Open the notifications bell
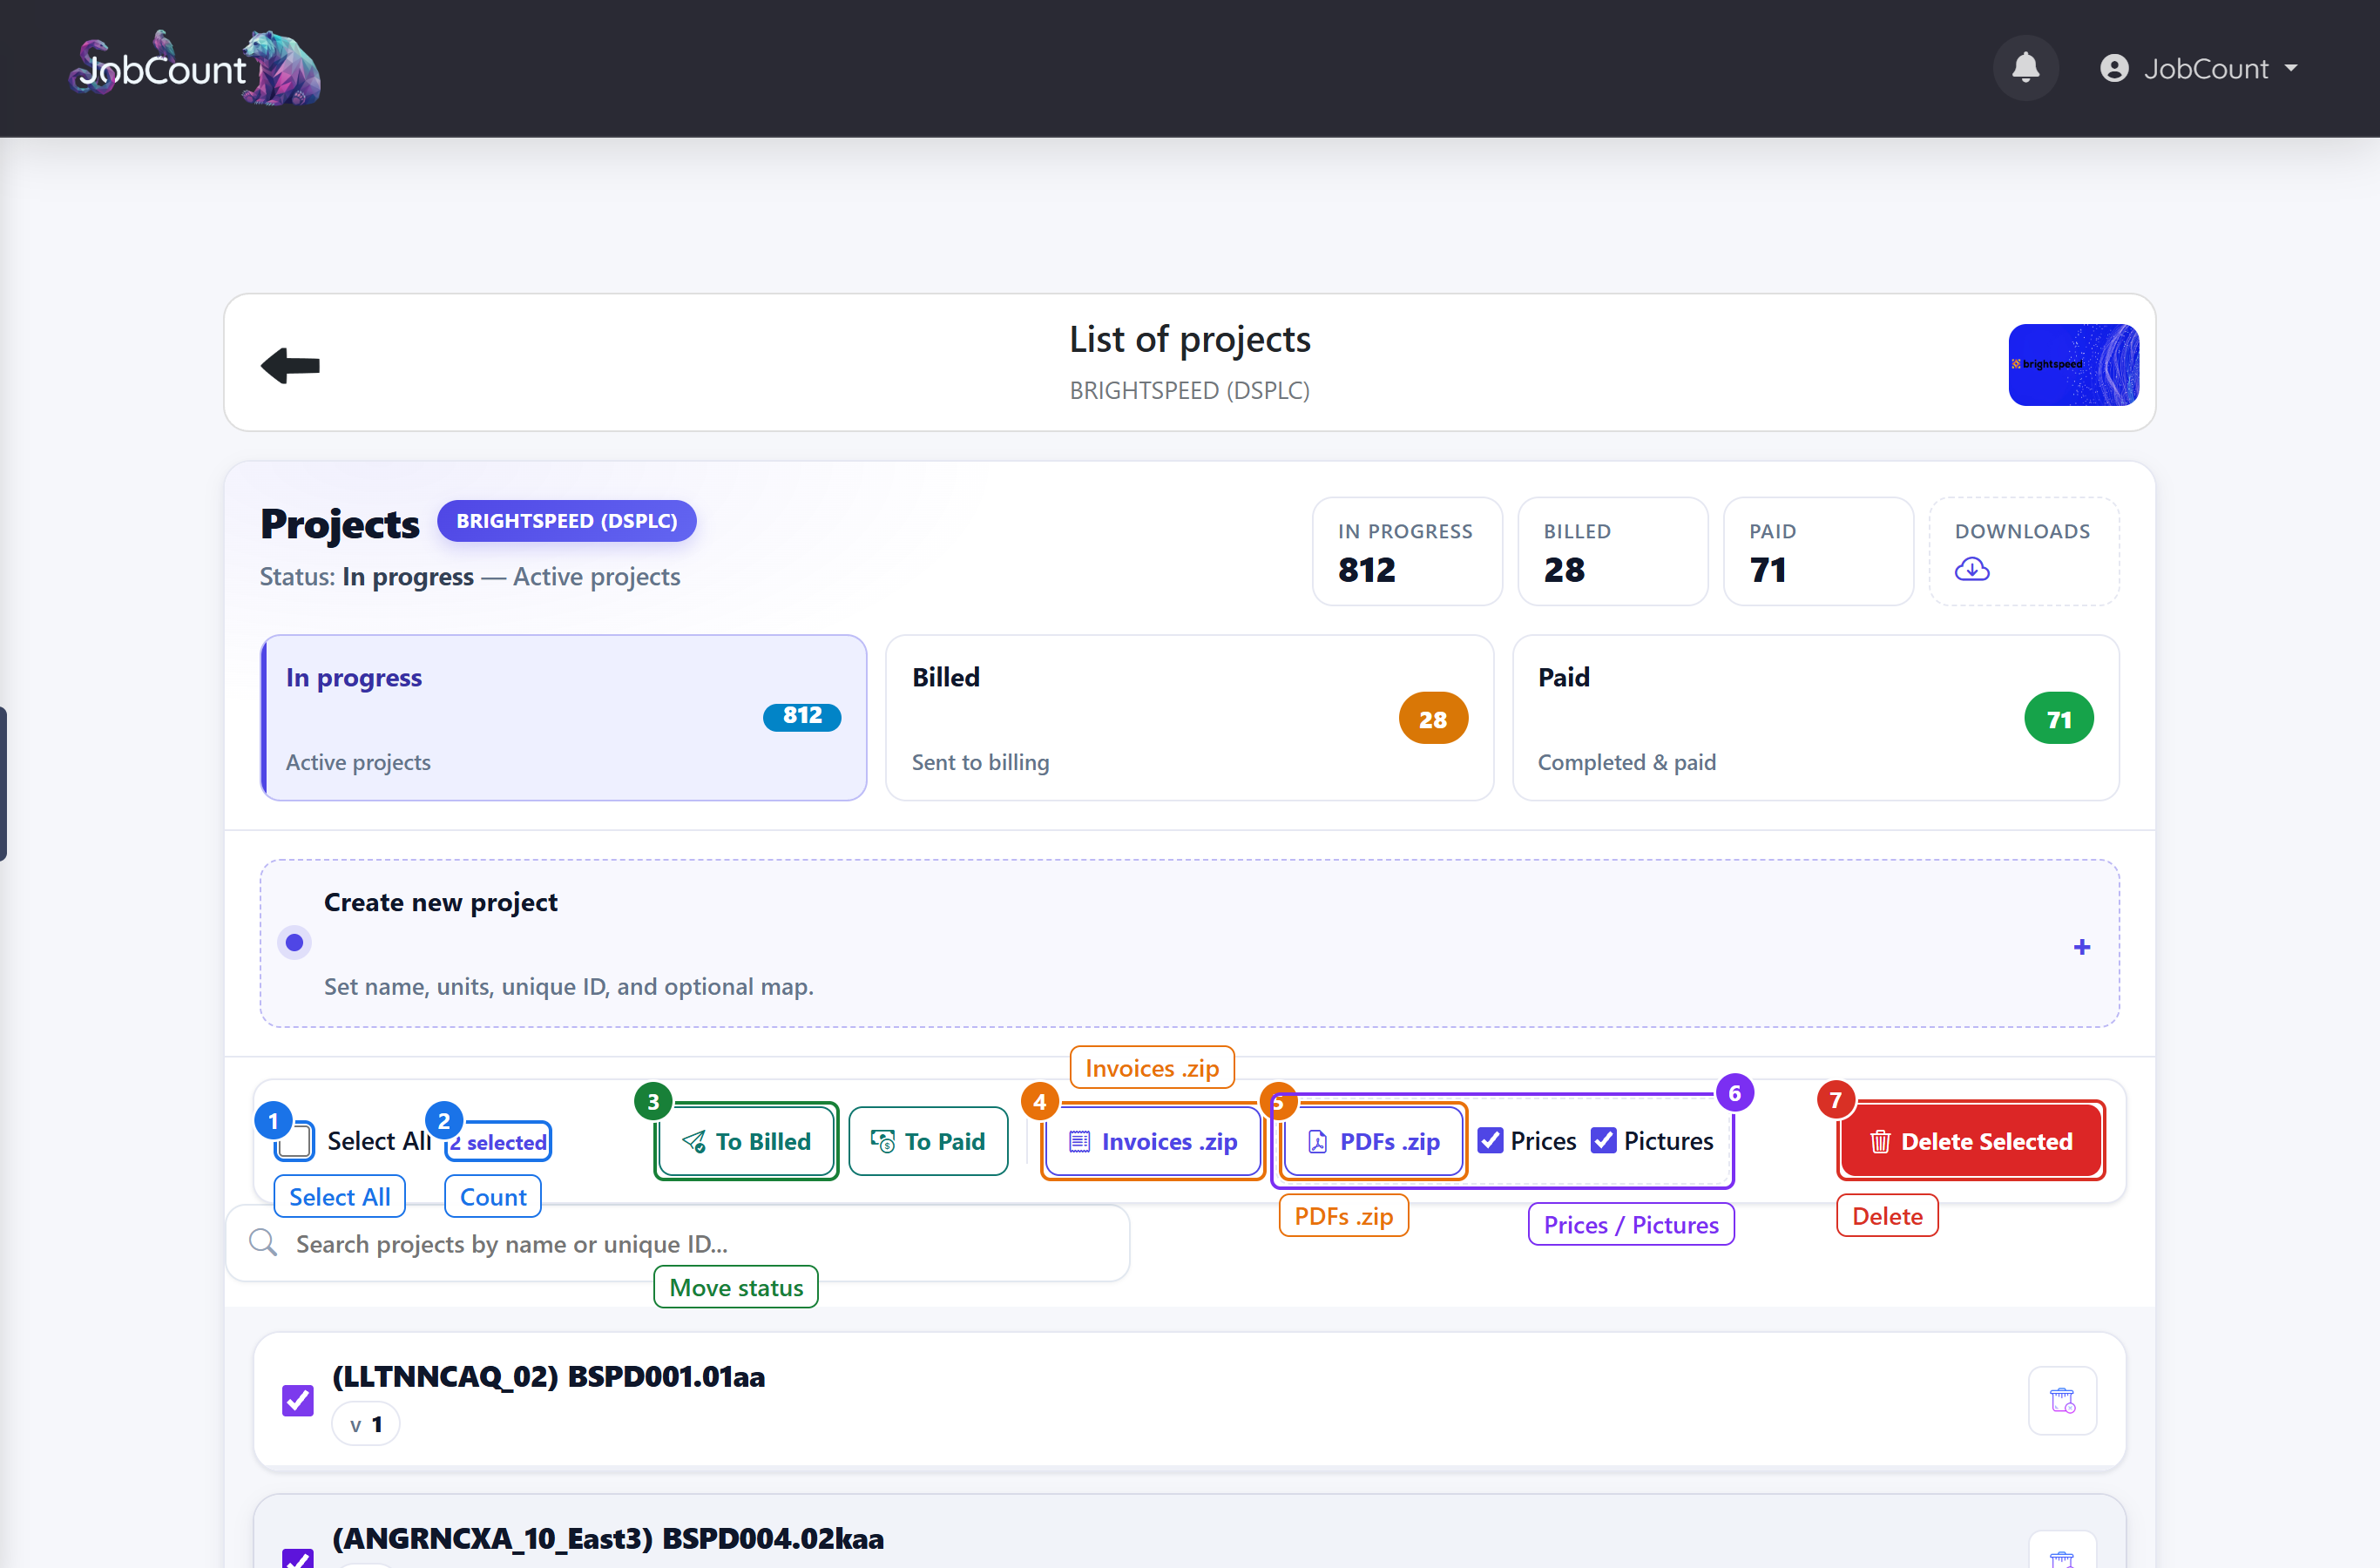Image resolution: width=2380 pixels, height=1568 pixels. (2025, 68)
